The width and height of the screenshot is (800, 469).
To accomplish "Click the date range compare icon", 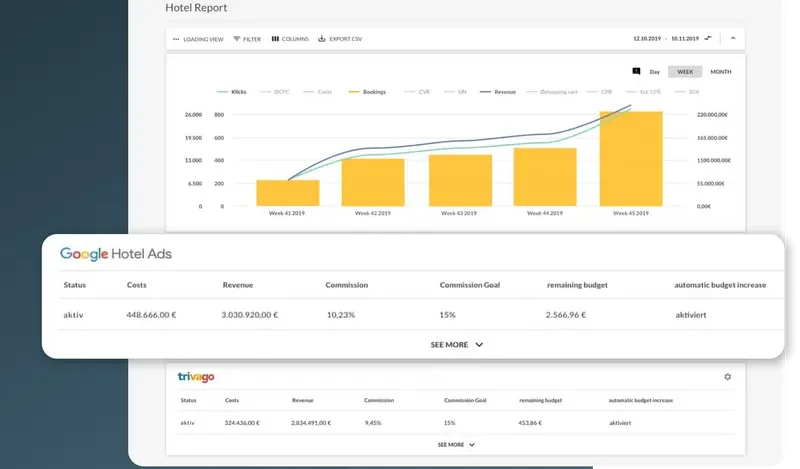I will pyautogui.click(x=708, y=39).
